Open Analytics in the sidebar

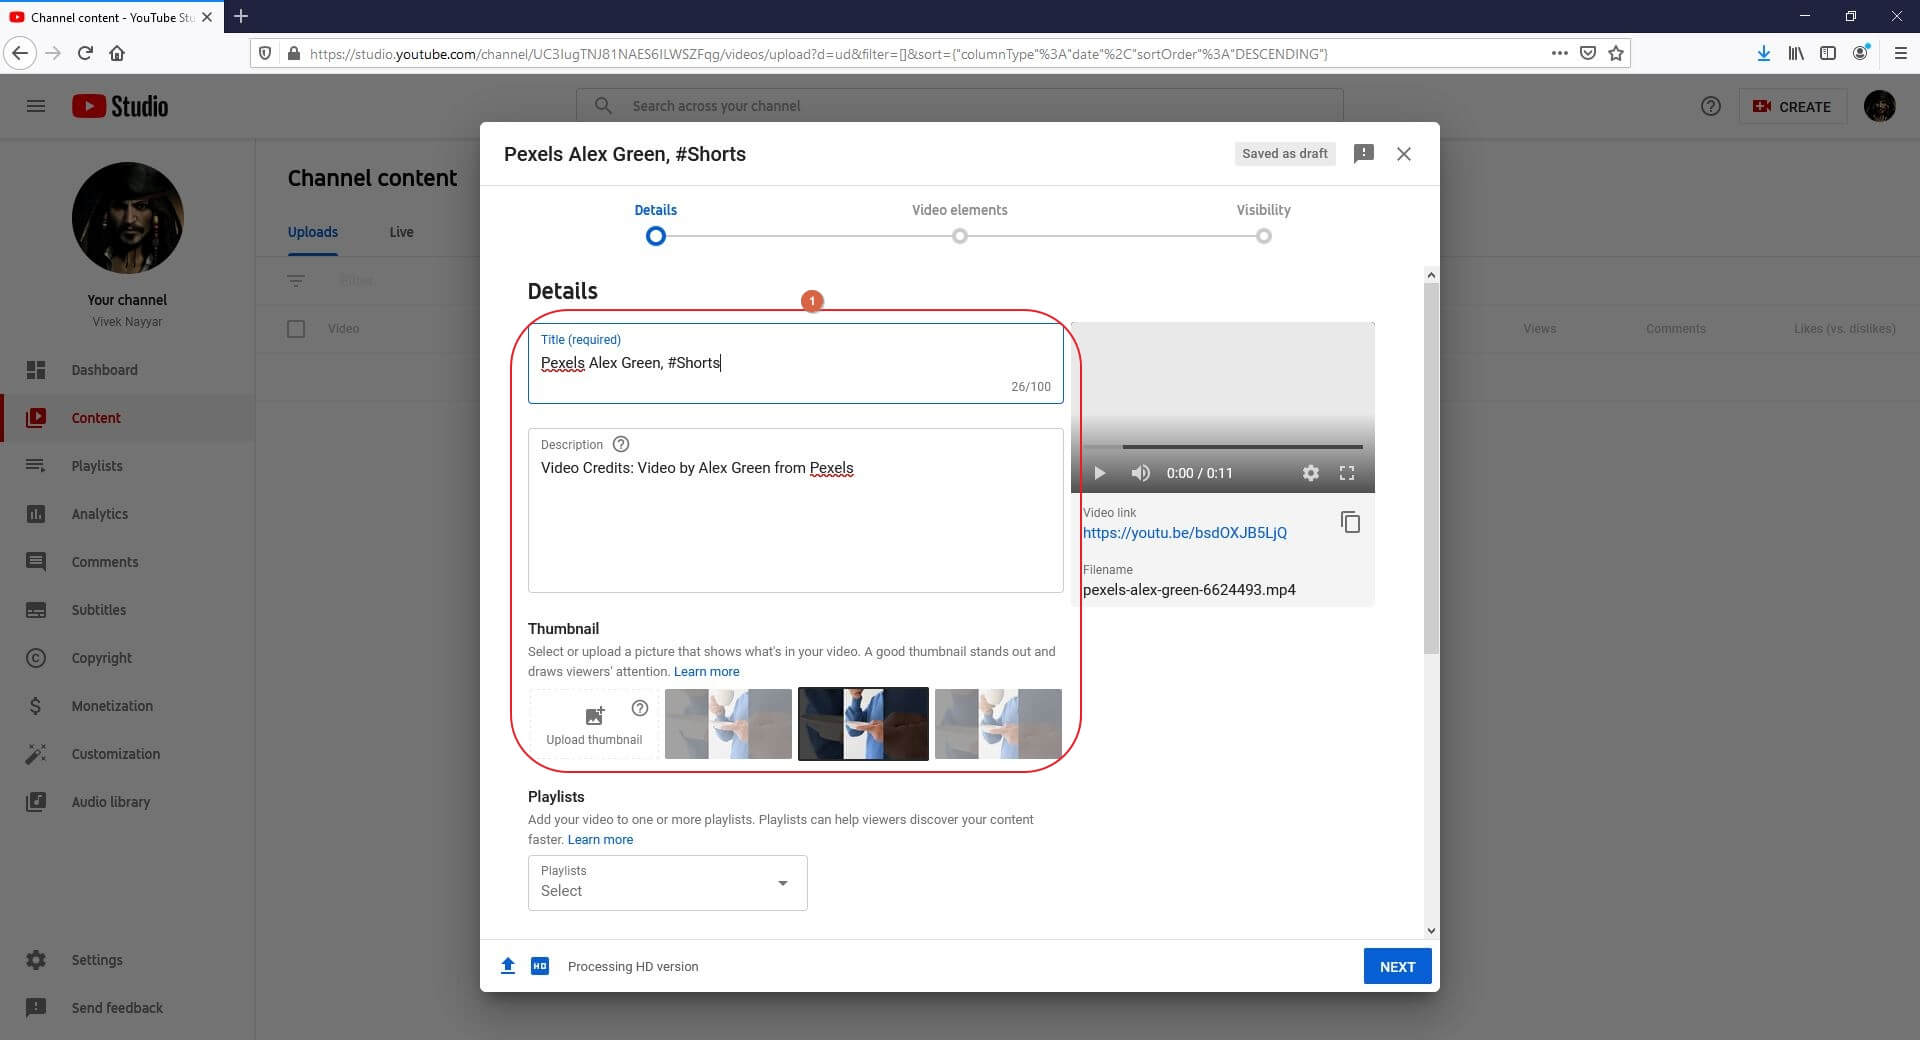point(100,514)
